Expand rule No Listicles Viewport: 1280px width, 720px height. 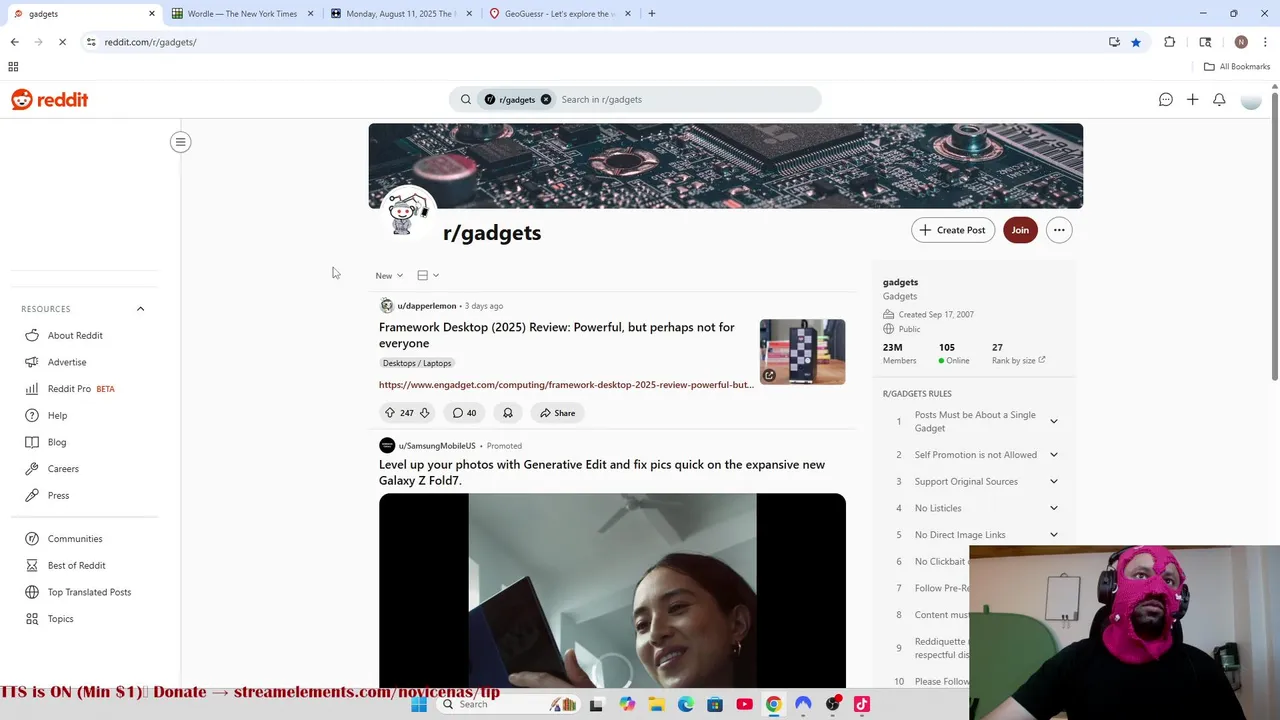pyautogui.click(x=1053, y=508)
